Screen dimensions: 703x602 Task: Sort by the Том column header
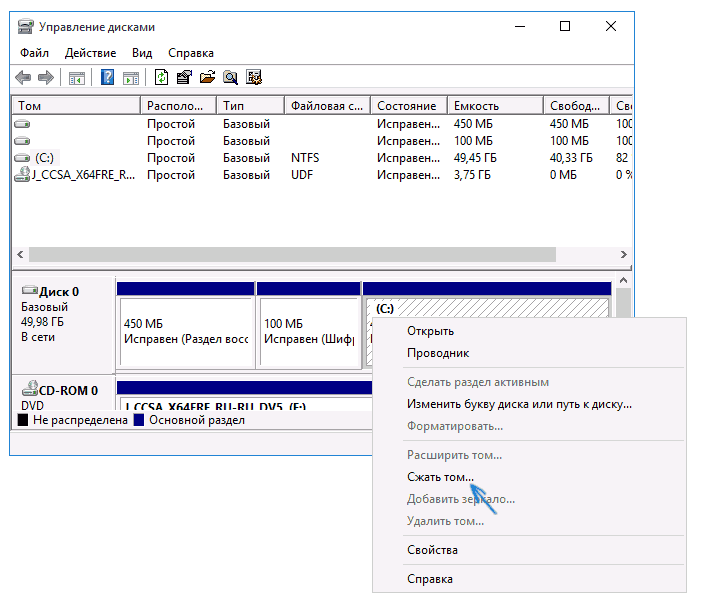[76, 106]
